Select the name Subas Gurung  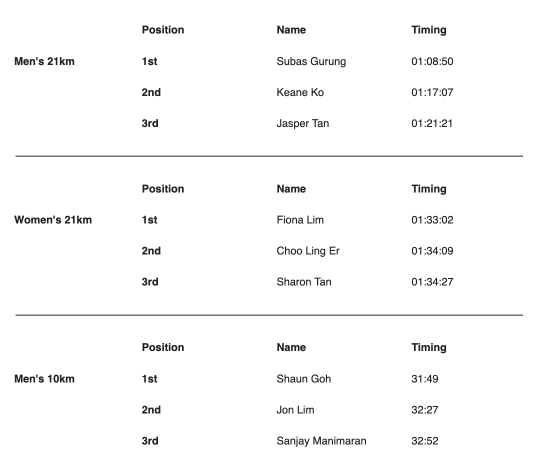point(311,62)
